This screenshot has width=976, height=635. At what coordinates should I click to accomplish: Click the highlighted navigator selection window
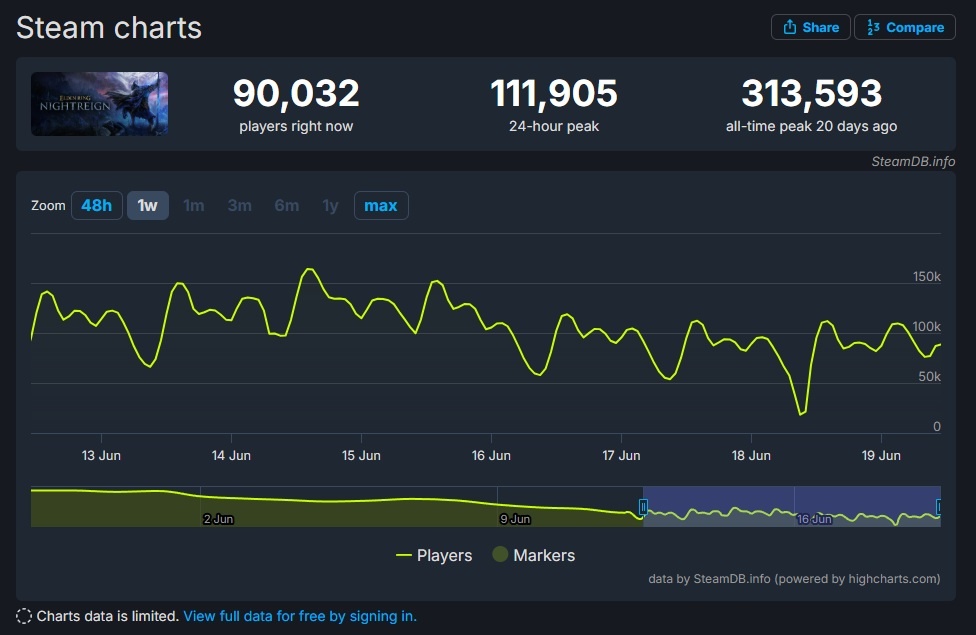click(792, 506)
